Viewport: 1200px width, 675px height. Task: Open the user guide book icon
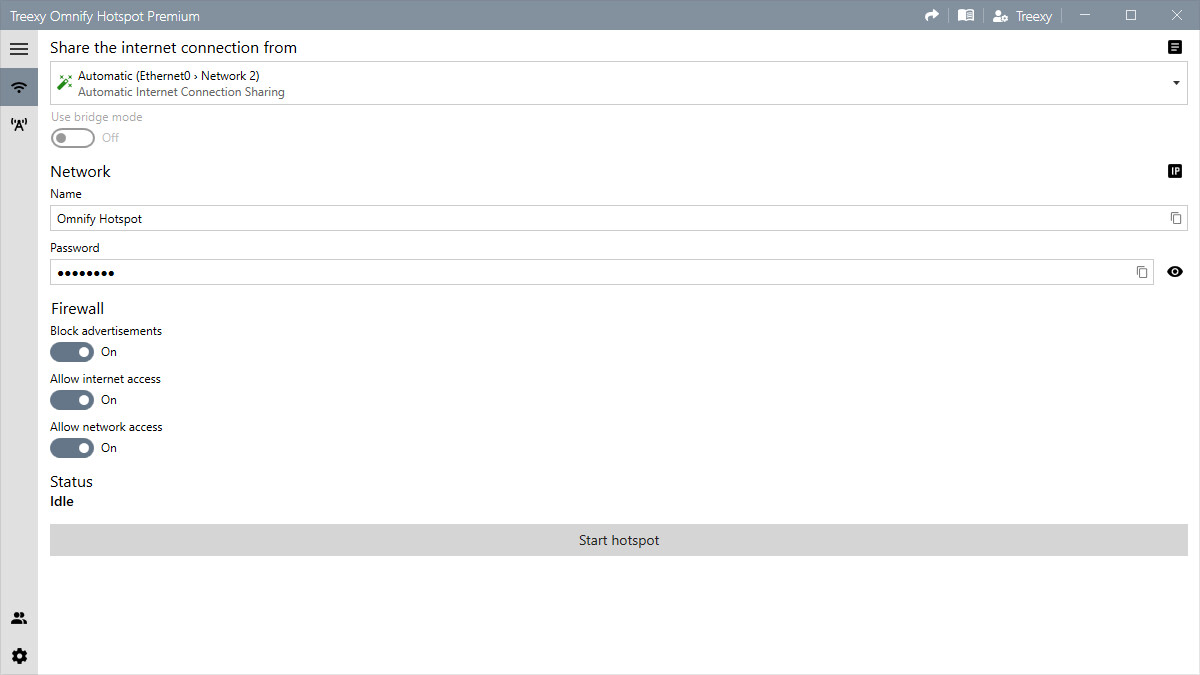pos(965,15)
